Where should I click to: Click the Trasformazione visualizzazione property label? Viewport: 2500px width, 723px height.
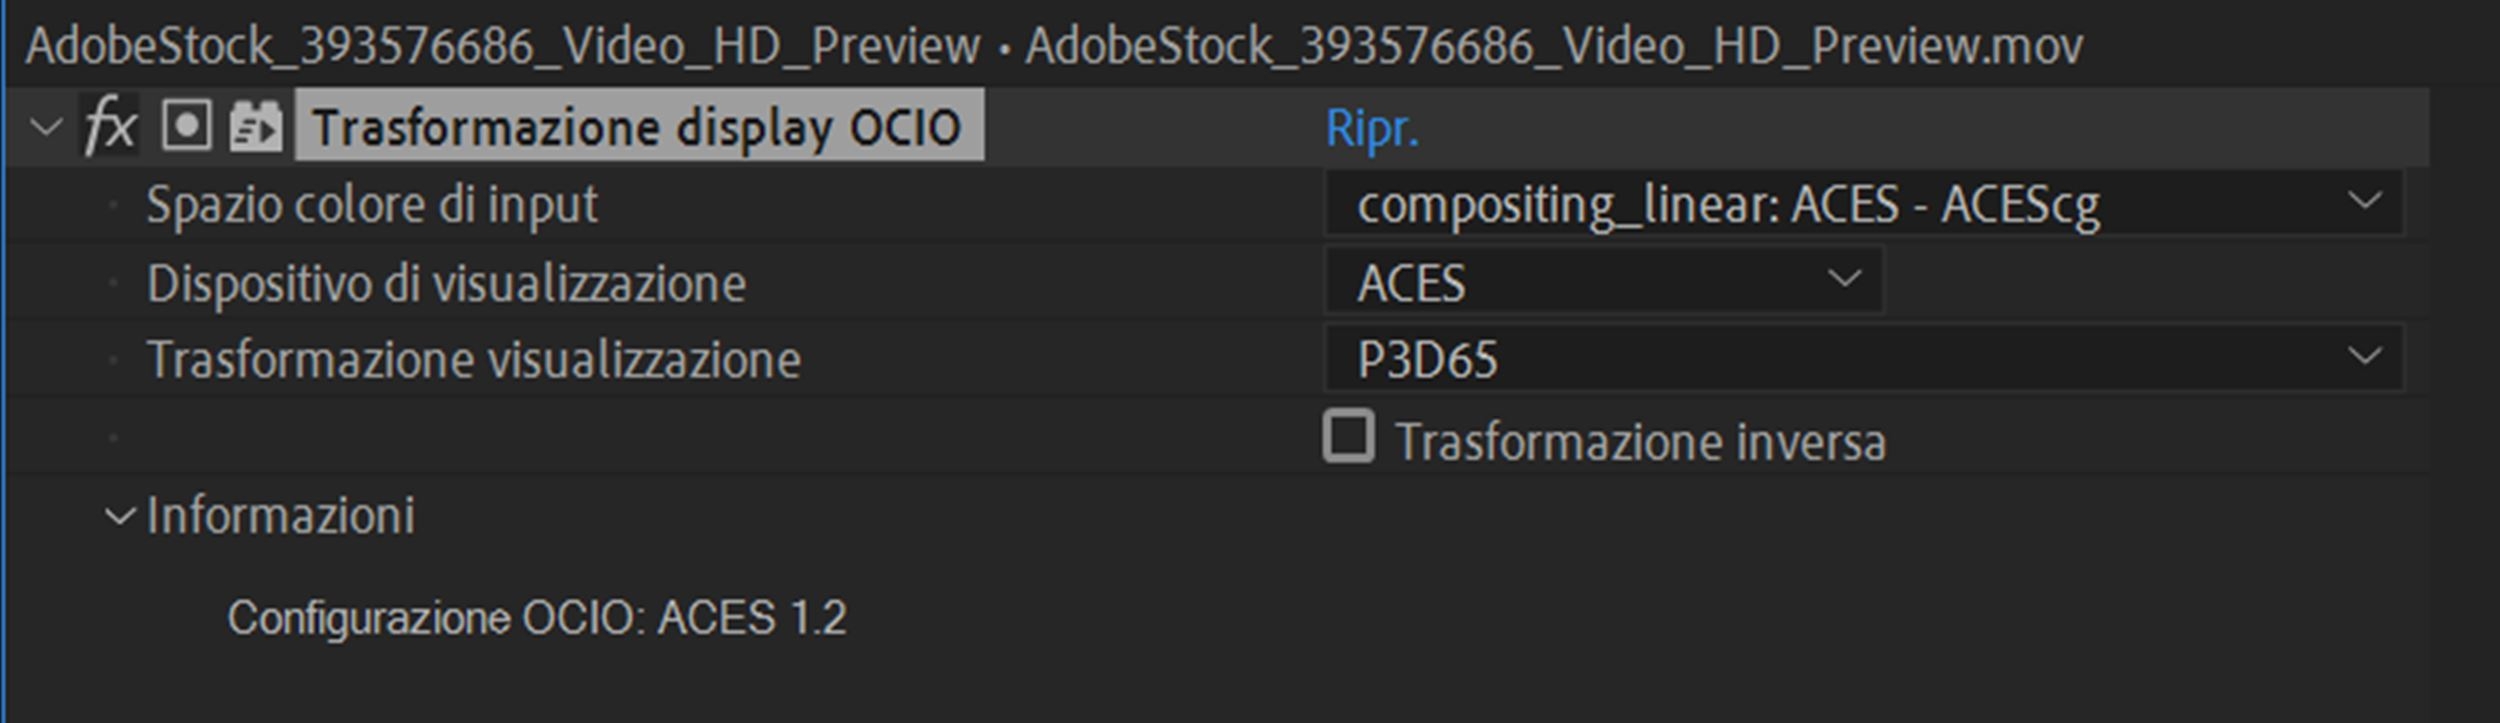[473, 360]
